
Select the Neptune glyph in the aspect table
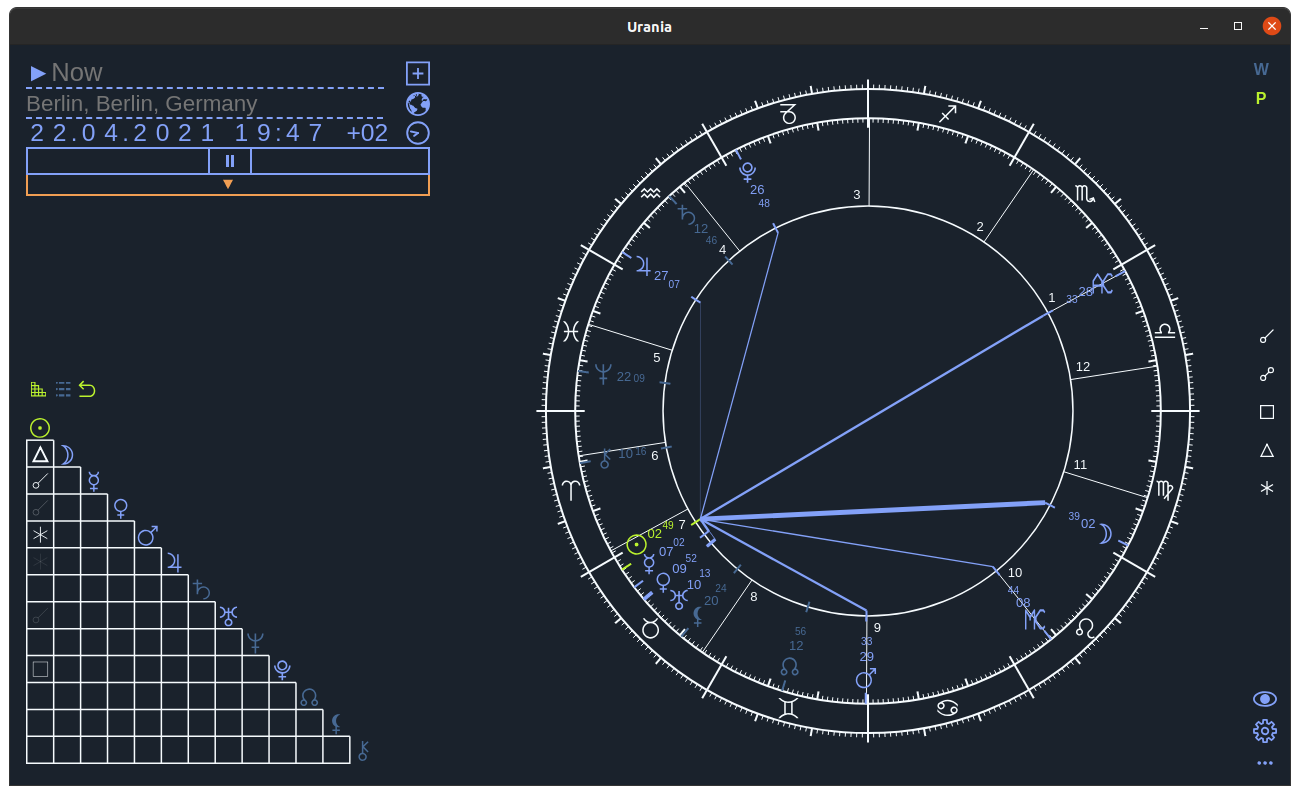click(256, 642)
